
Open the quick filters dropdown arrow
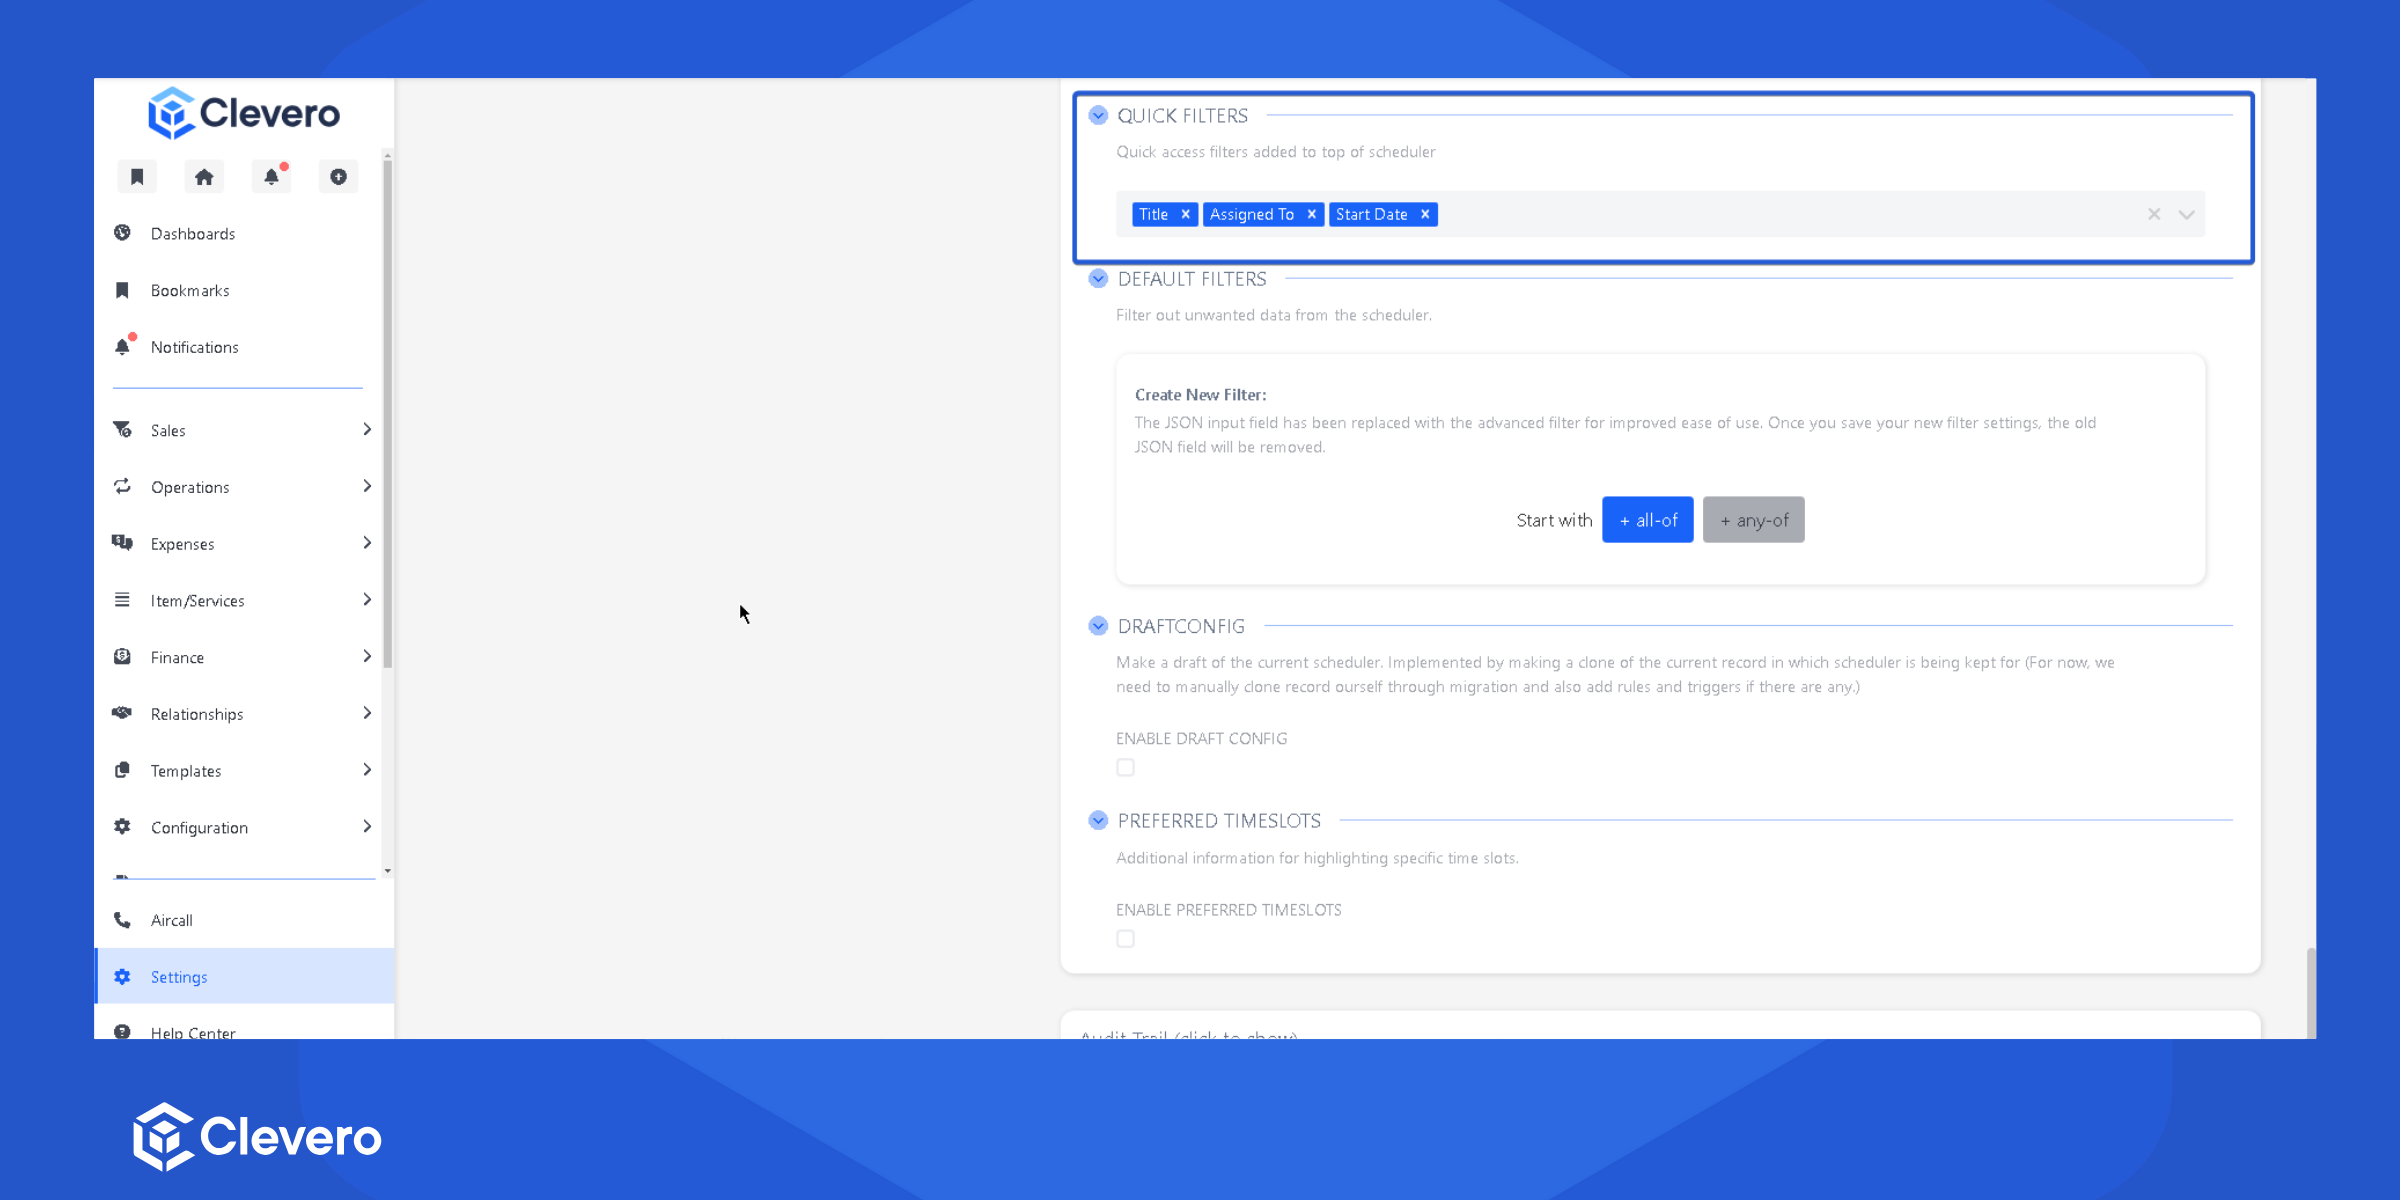click(2187, 214)
